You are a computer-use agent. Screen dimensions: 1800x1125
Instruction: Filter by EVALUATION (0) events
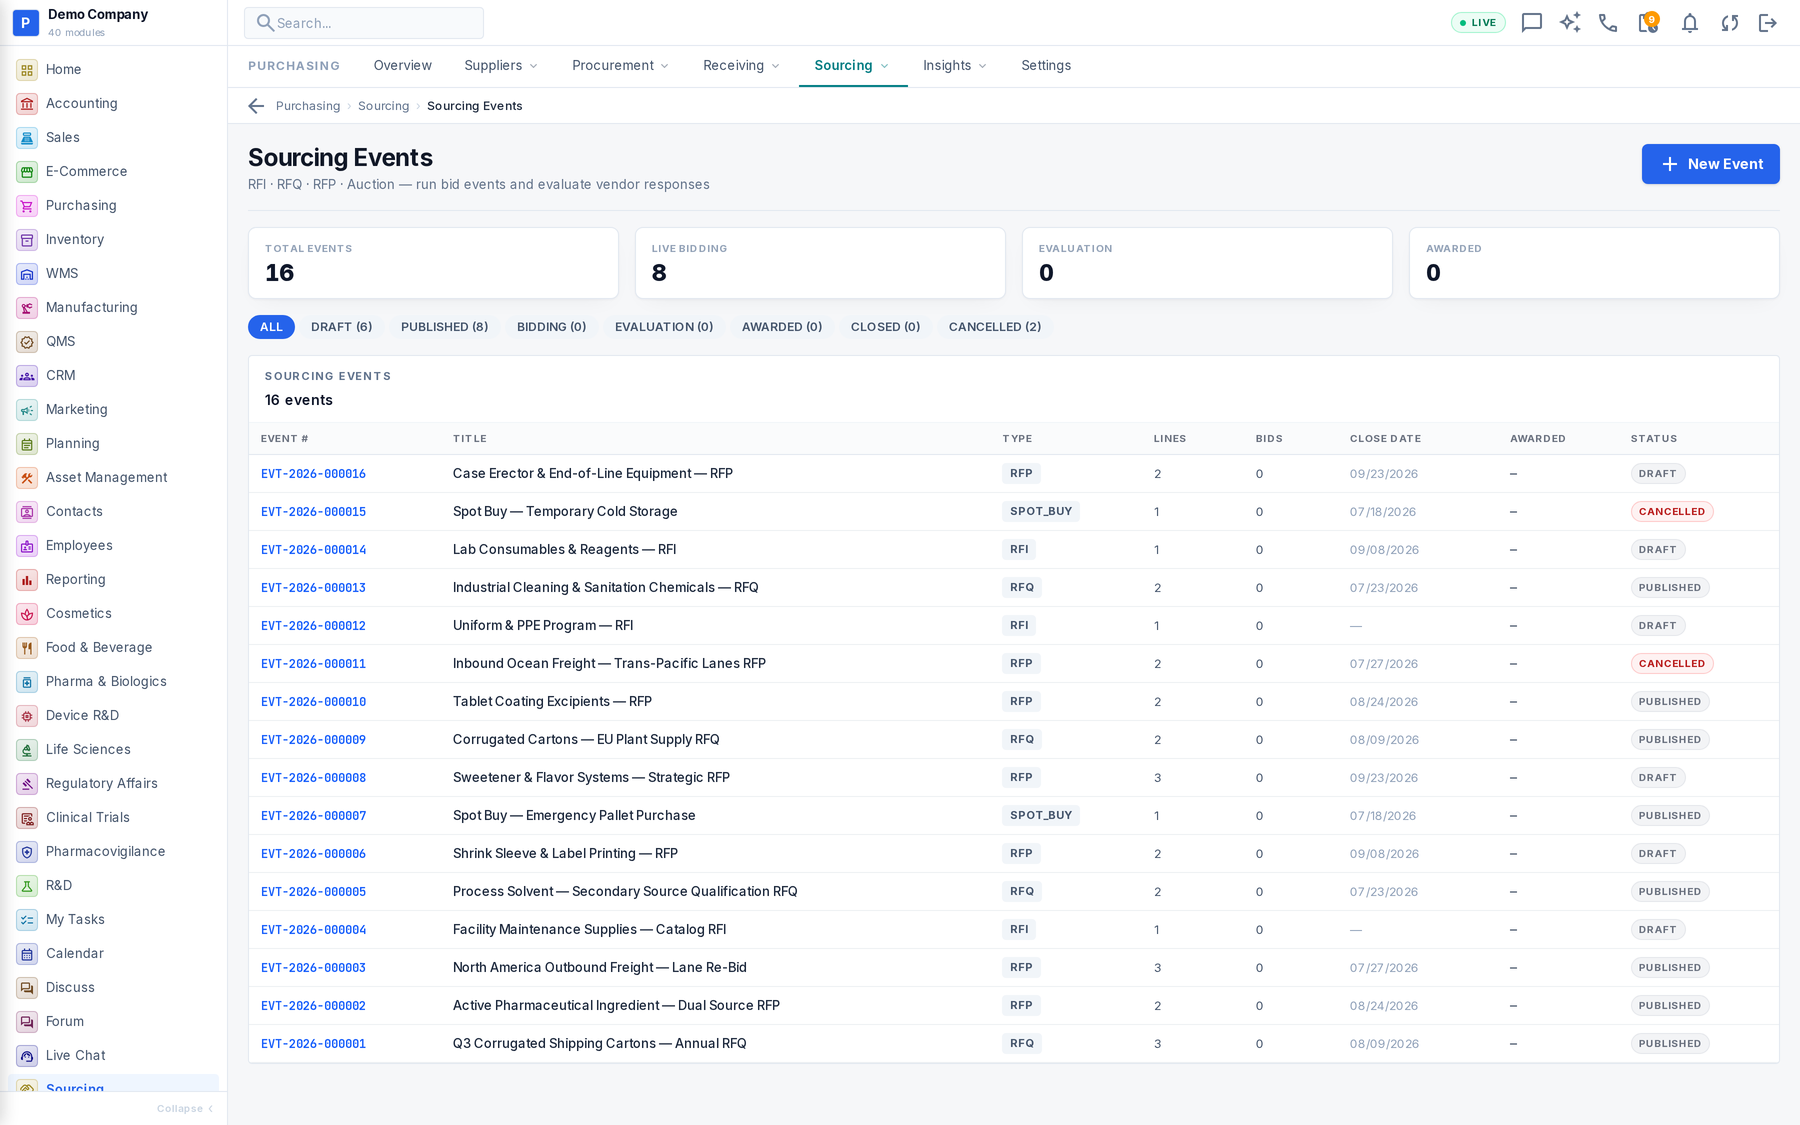point(664,327)
